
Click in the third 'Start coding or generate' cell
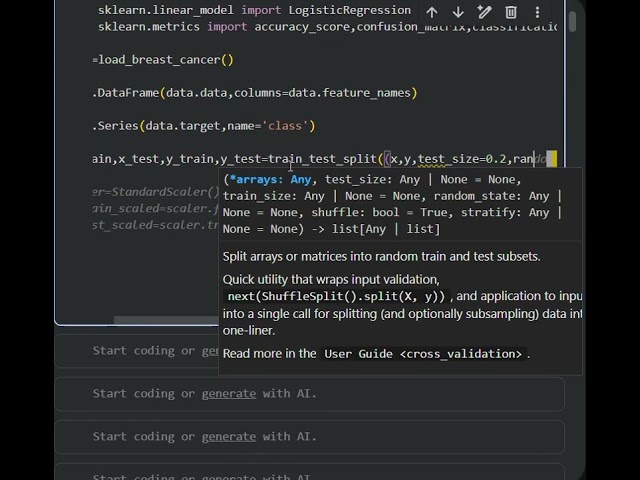pos(310,437)
